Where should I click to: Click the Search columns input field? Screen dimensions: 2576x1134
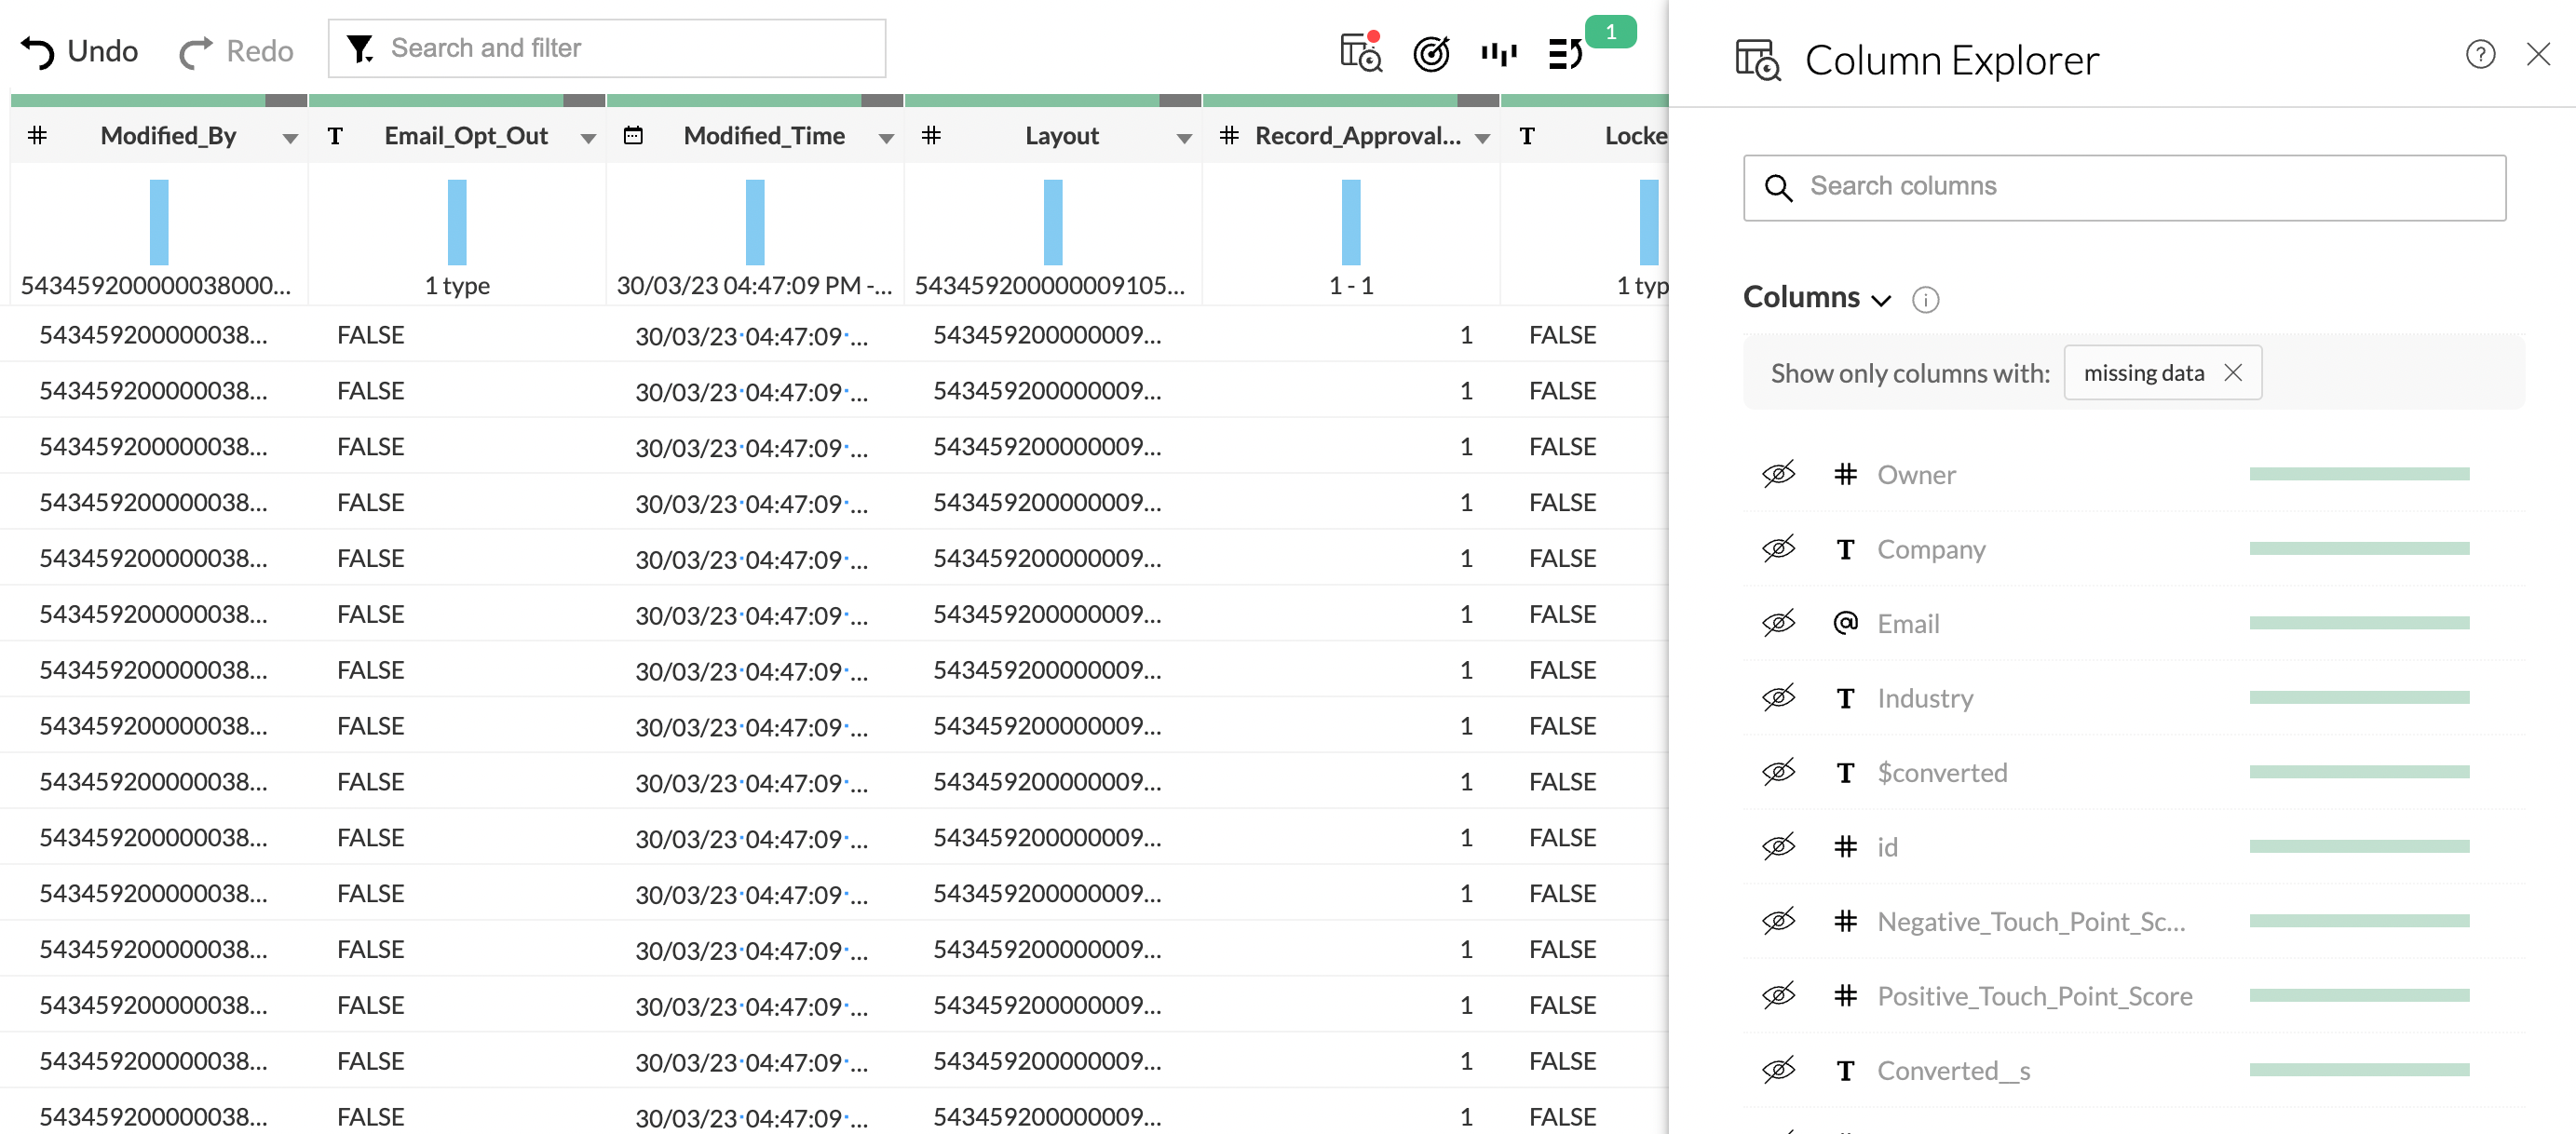click(2124, 187)
